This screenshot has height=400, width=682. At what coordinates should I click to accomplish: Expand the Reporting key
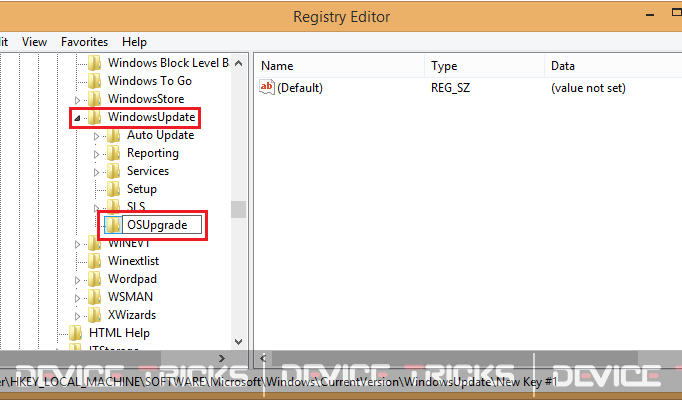point(97,154)
